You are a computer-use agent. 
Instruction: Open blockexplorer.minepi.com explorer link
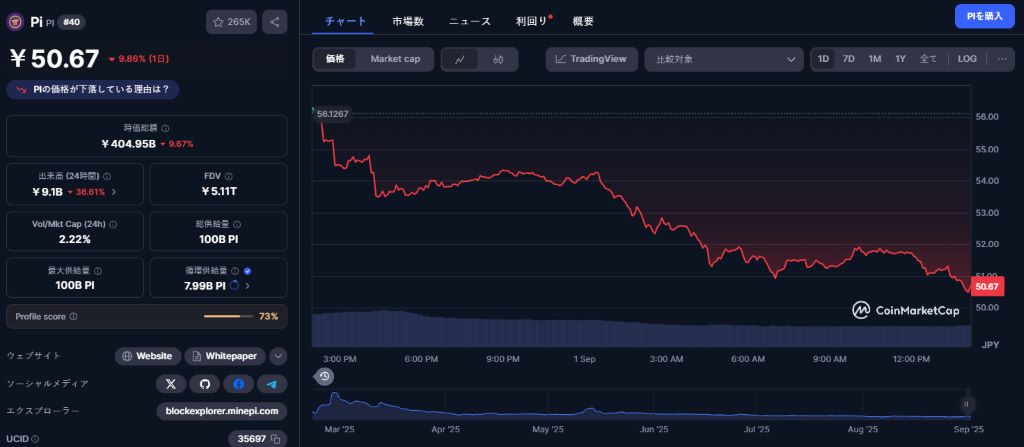[222, 411]
